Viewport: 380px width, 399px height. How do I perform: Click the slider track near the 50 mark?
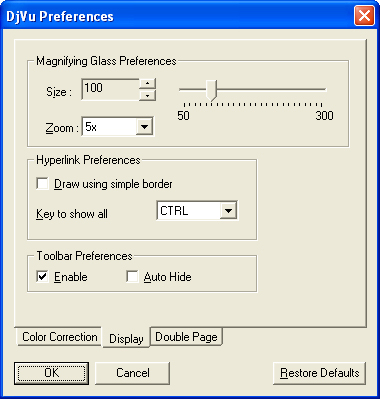185,89
